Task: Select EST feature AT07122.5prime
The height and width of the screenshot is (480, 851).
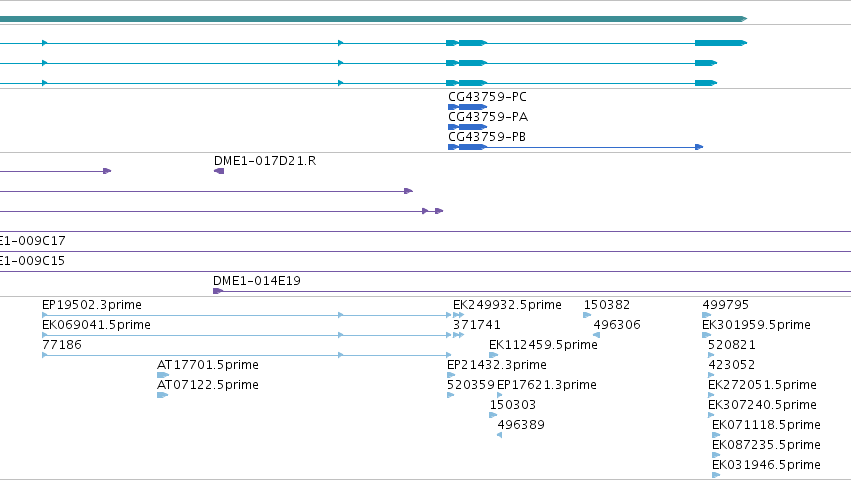Action: click(x=207, y=385)
